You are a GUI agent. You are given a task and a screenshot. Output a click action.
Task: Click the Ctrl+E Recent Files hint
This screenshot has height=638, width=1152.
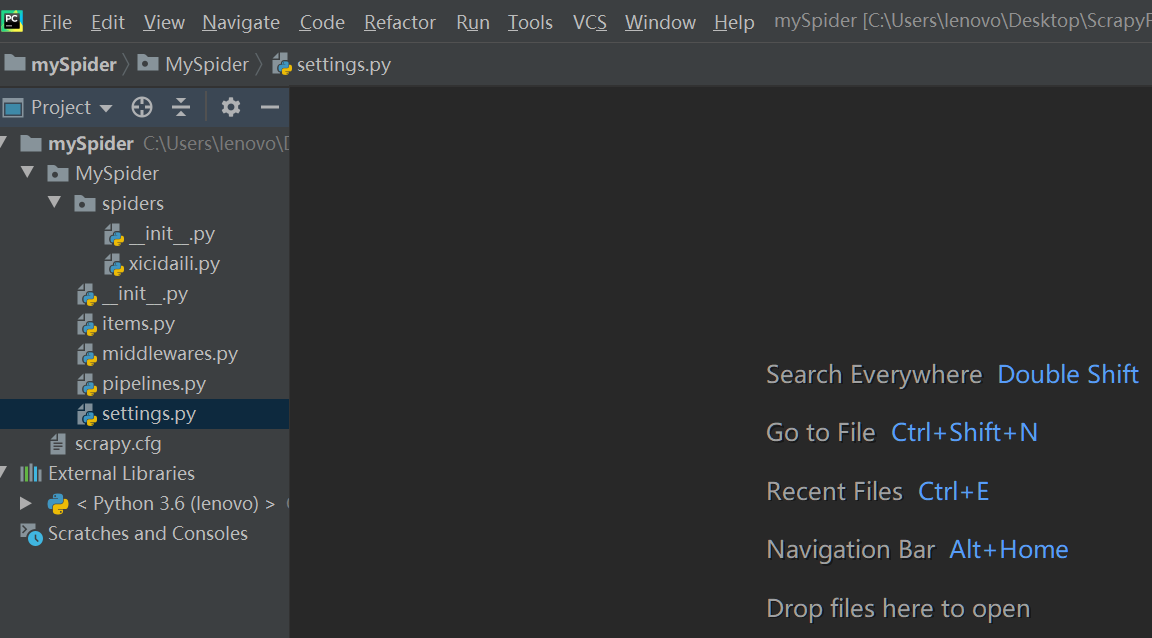pos(954,491)
